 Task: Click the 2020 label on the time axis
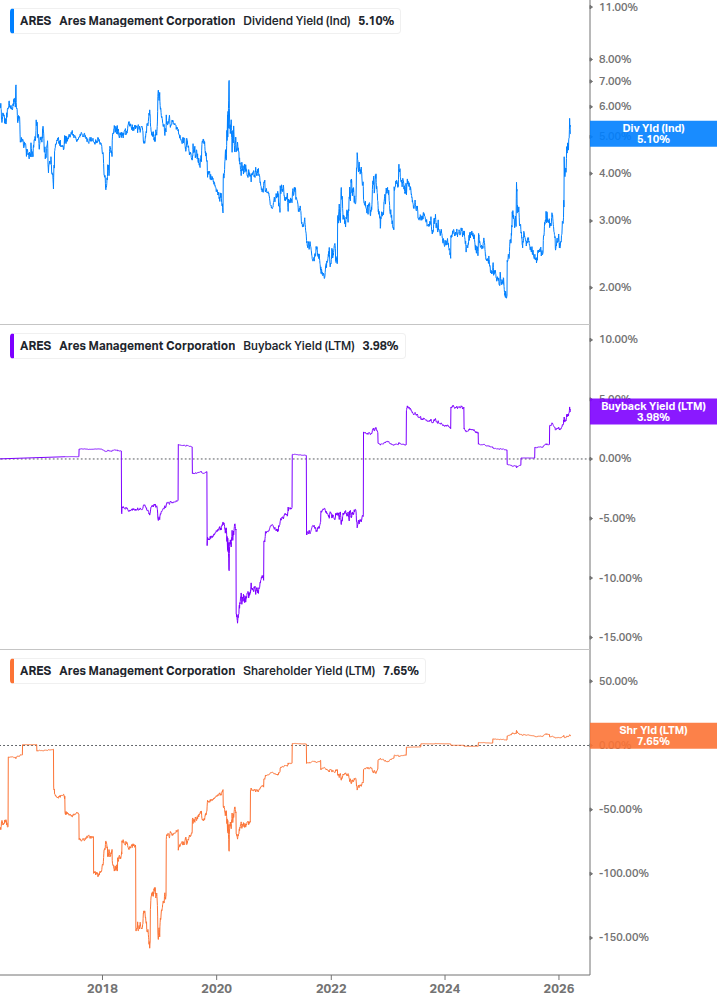217,989
